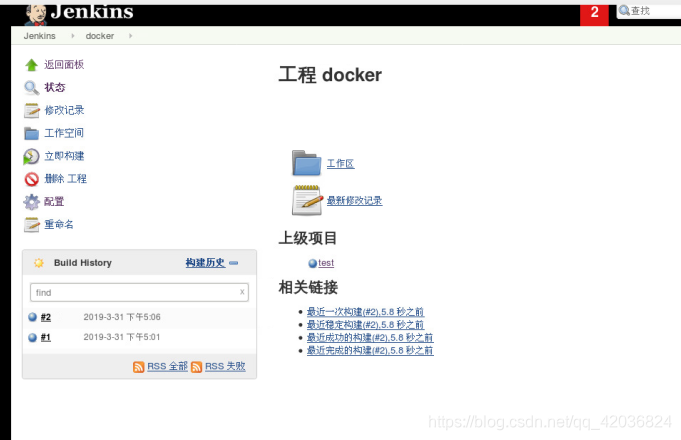Open the dropdown arrow after docker breadcrumb
This screenshot has width=681, height=440.
(x=130, y=36)
